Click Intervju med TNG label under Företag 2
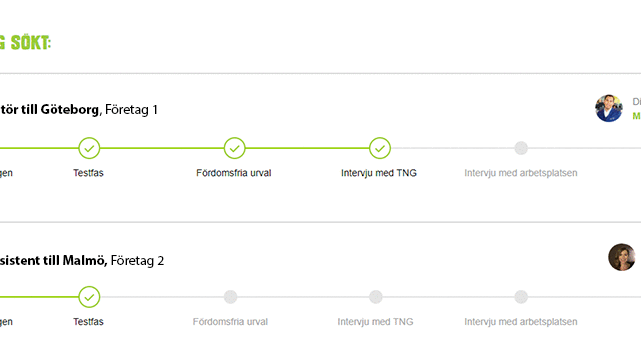This screenshot has height=360, width=641. [x=375, y=322]
